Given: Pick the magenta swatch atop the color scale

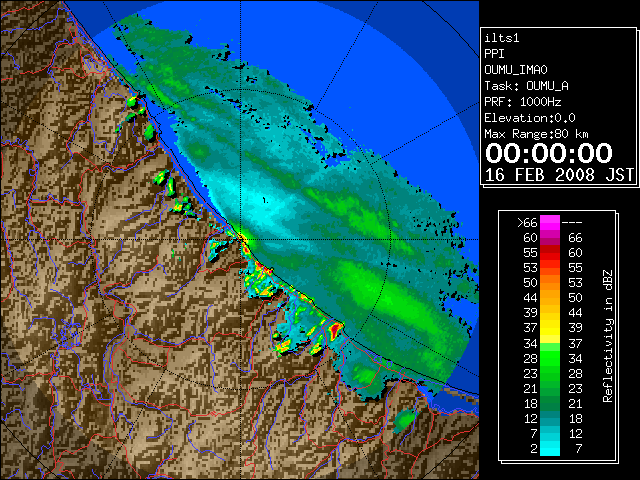Looking at the screenshot, I should click(x=550, y=222).
